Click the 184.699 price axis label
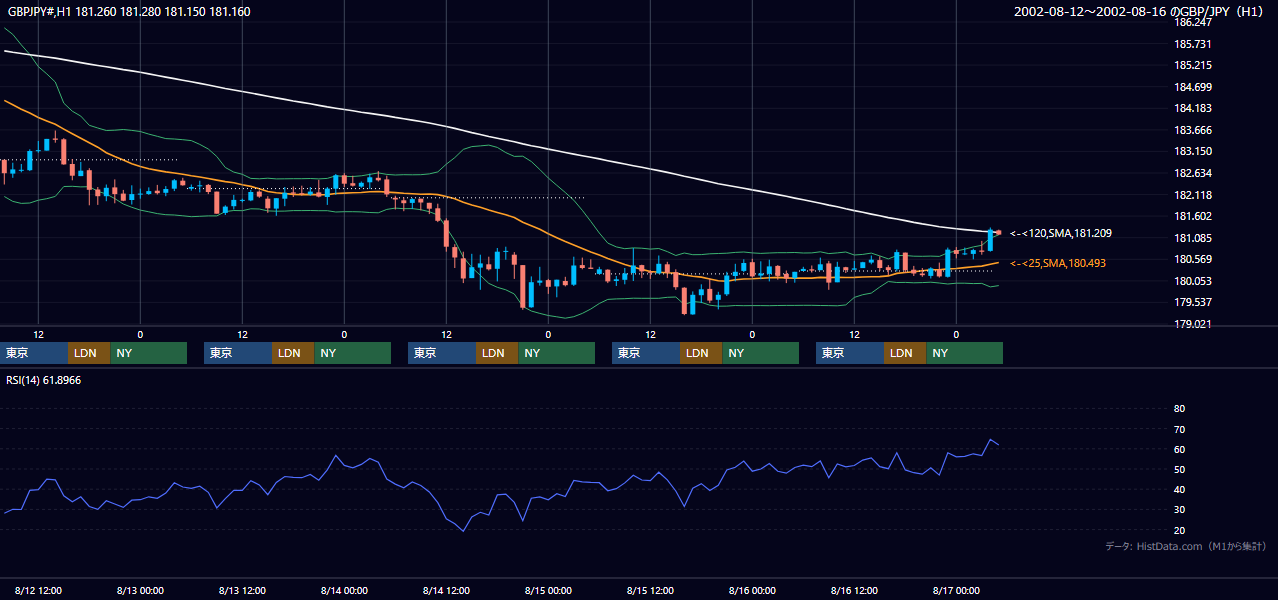The width and height of the screenshot is (1278, 600). (1193, 87)
